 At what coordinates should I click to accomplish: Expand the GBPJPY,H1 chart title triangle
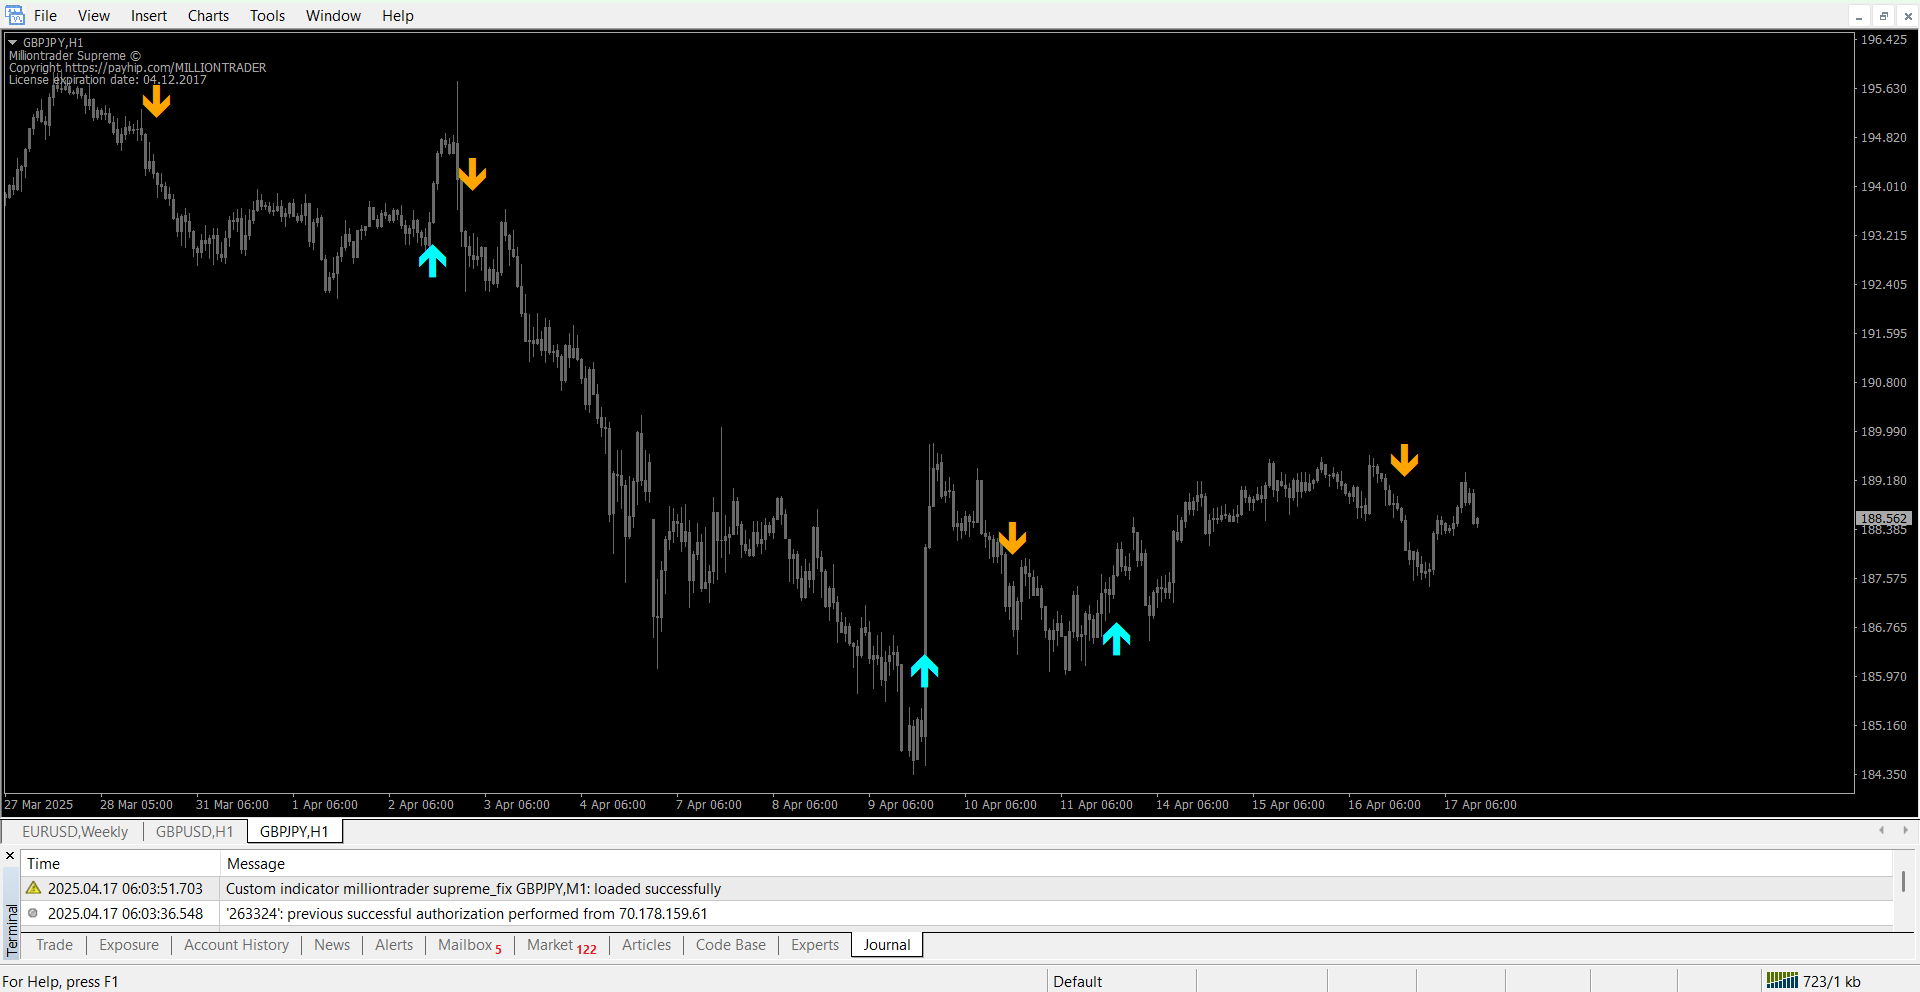pyautogui.click(x=13, y=42)
